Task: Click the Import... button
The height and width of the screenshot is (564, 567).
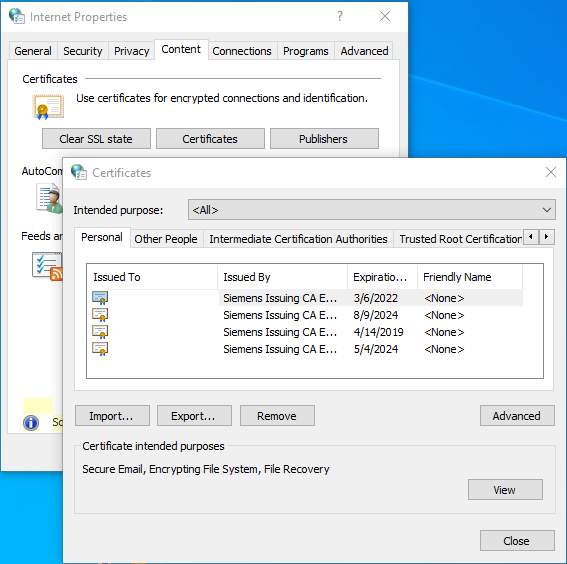Action: click(x=112, y=416)
